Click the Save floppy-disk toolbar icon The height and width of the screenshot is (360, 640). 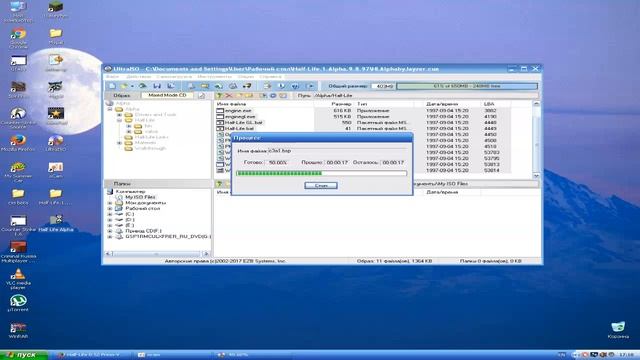click(157, 86)
